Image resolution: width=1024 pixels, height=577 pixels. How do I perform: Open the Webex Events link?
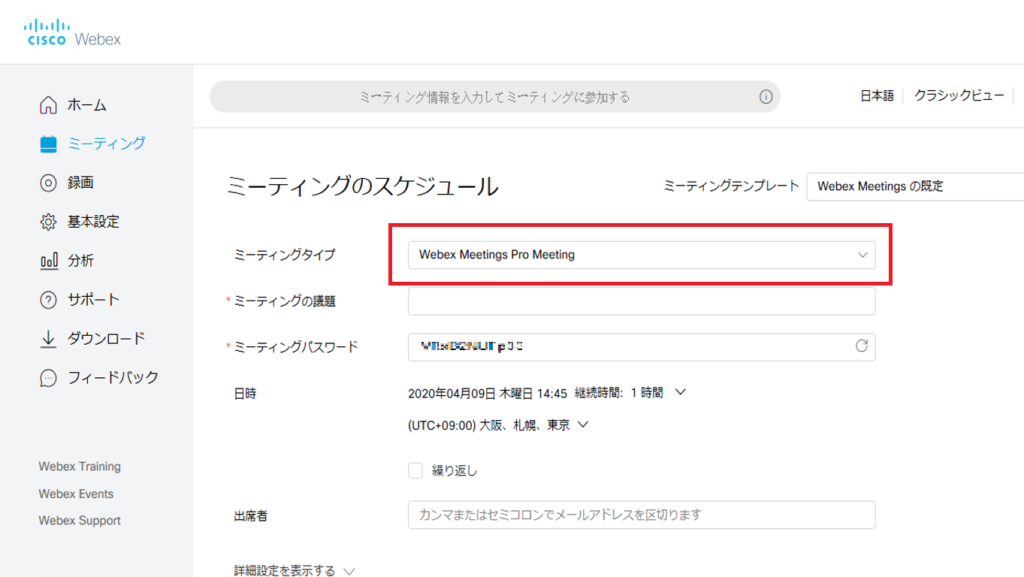click(x=76, y=494)
